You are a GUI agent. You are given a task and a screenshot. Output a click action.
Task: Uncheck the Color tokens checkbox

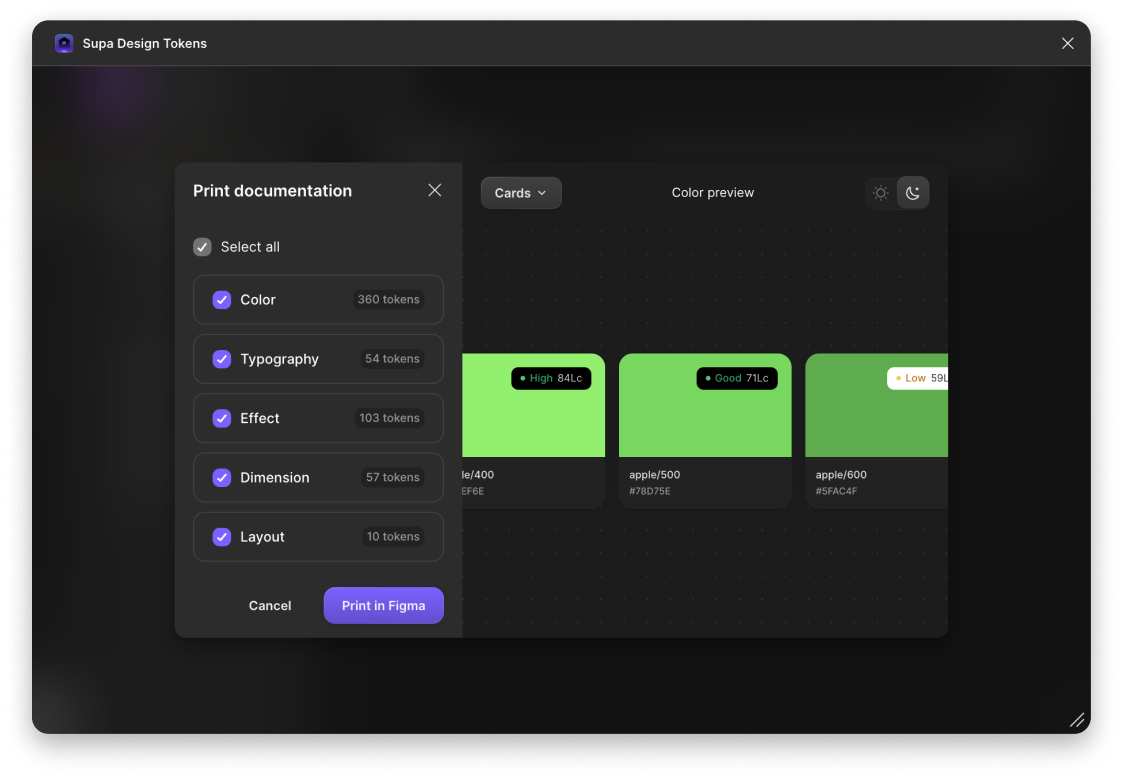click(222, 300)
